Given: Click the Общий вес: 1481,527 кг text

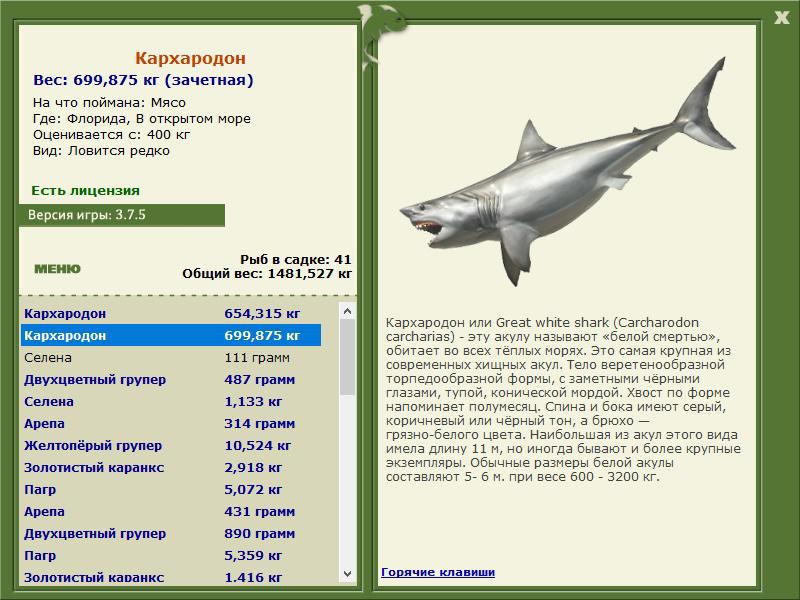Looking at the screenshot, I should (x=267, y=273).
